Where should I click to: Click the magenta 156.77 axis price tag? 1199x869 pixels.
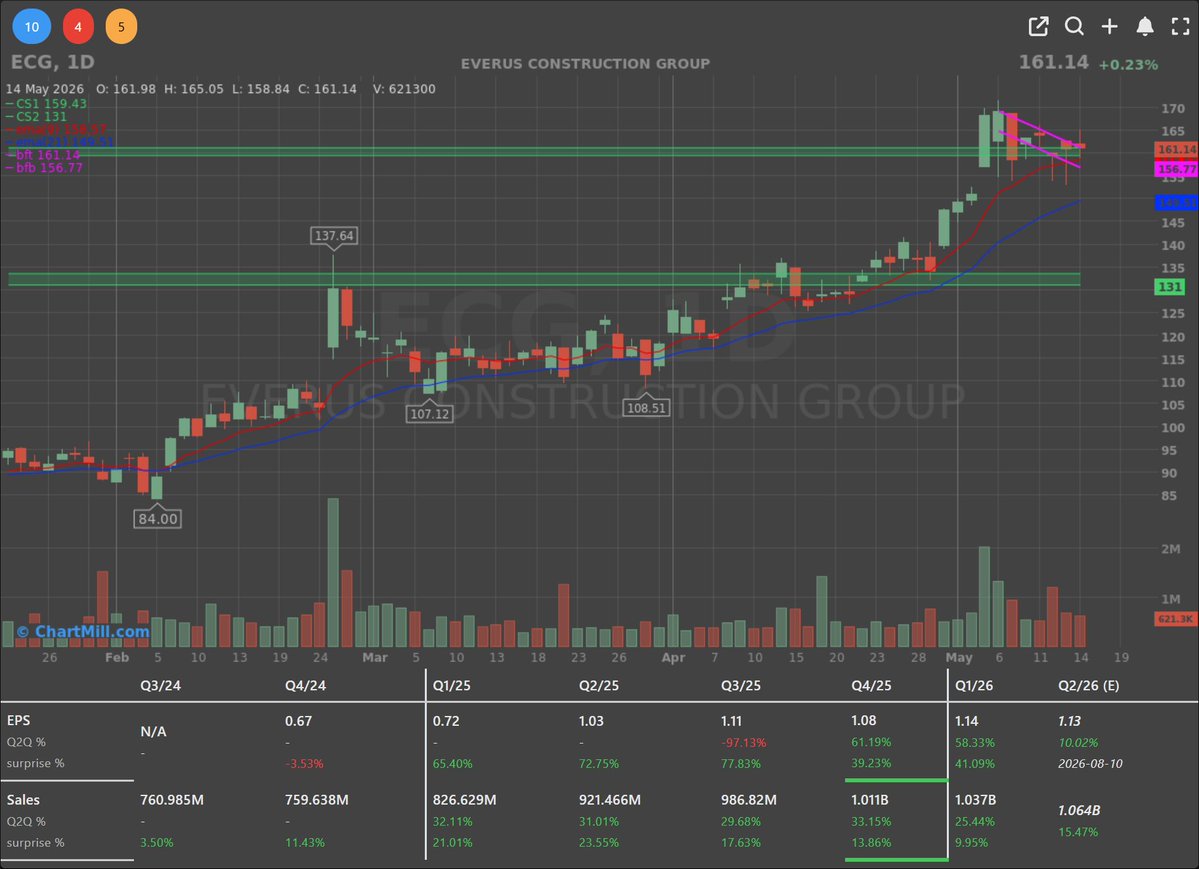pyautogui.click(x=1176, y=169)
